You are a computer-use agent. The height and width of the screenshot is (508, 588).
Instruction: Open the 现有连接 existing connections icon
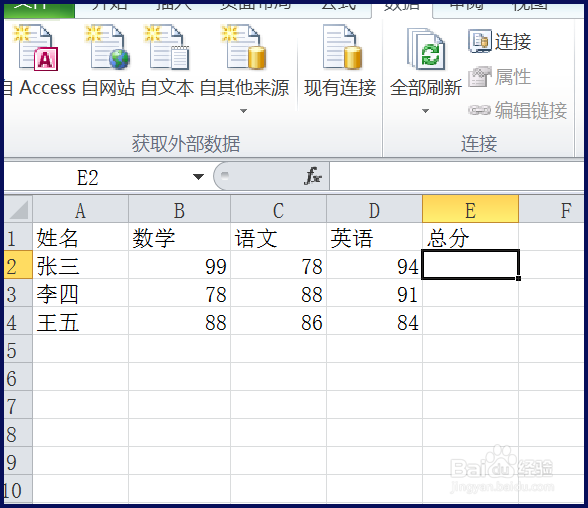[341, 48]
